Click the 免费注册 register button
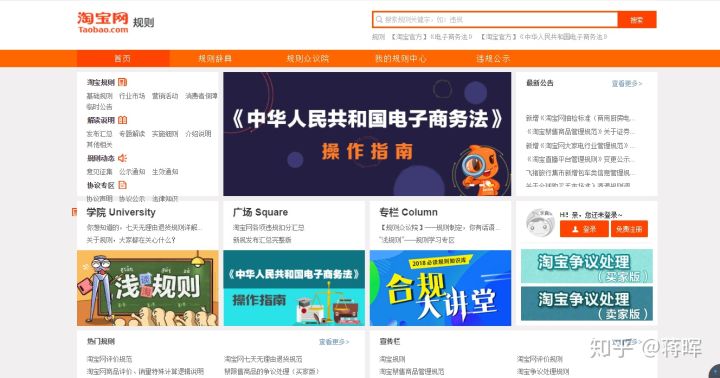The height and width of the screenshot is (378, 720). 629,229
